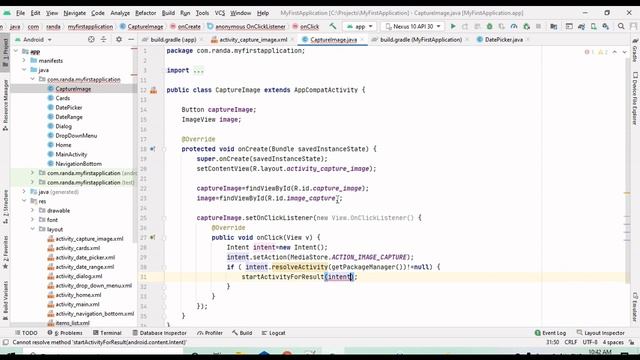This screenshot has height=360, width=640.
Task: Jump to next highlighted error arrow
Action: pos(624,52)
